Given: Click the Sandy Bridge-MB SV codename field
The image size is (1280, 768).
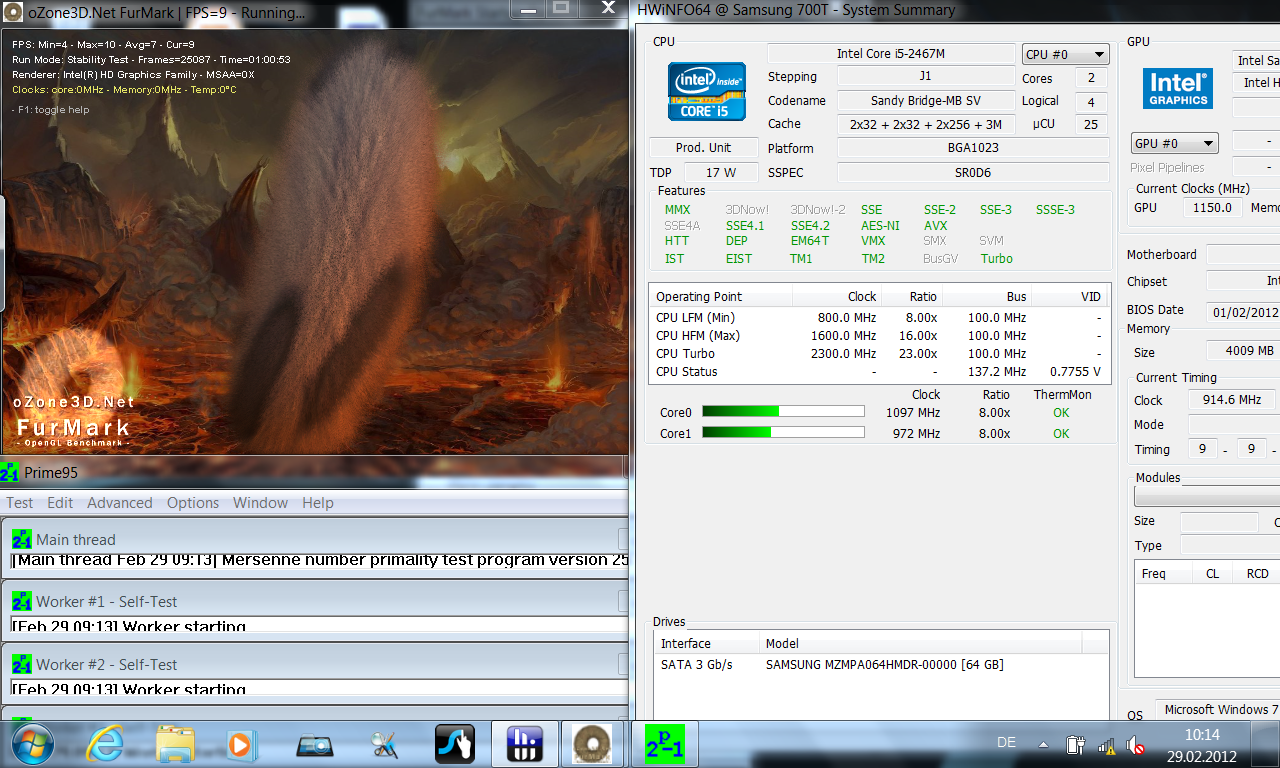Looking at the screenshot, I should coord(926,101).
